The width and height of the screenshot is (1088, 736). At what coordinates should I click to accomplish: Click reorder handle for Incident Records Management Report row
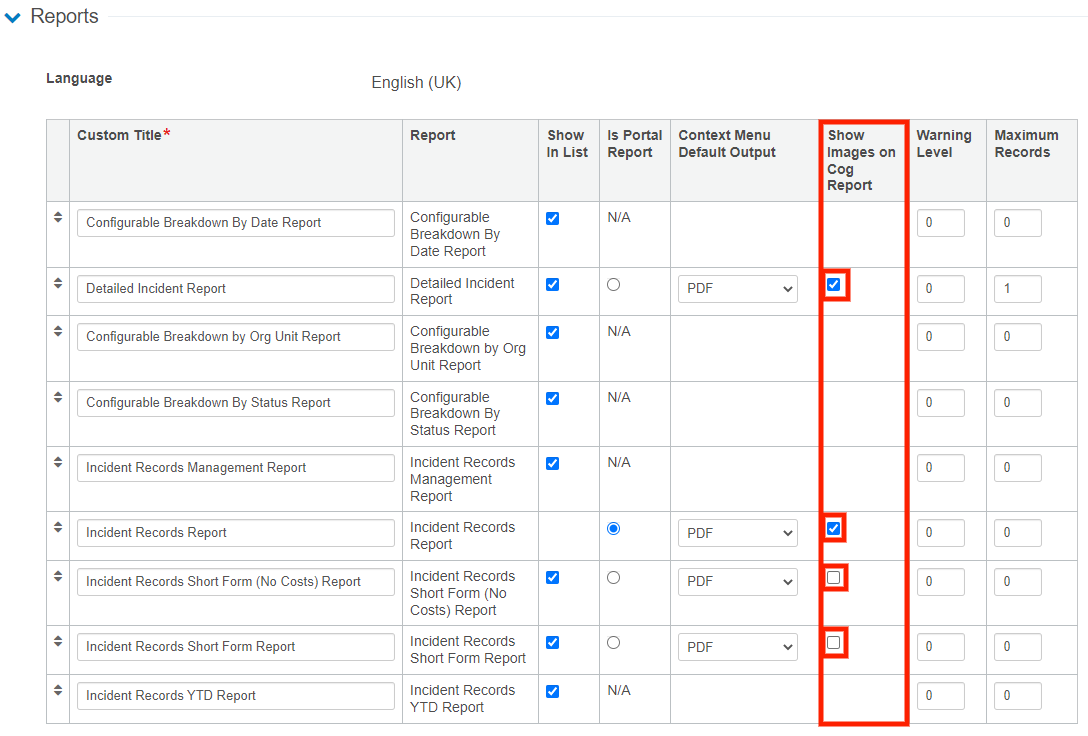point(58,463)
